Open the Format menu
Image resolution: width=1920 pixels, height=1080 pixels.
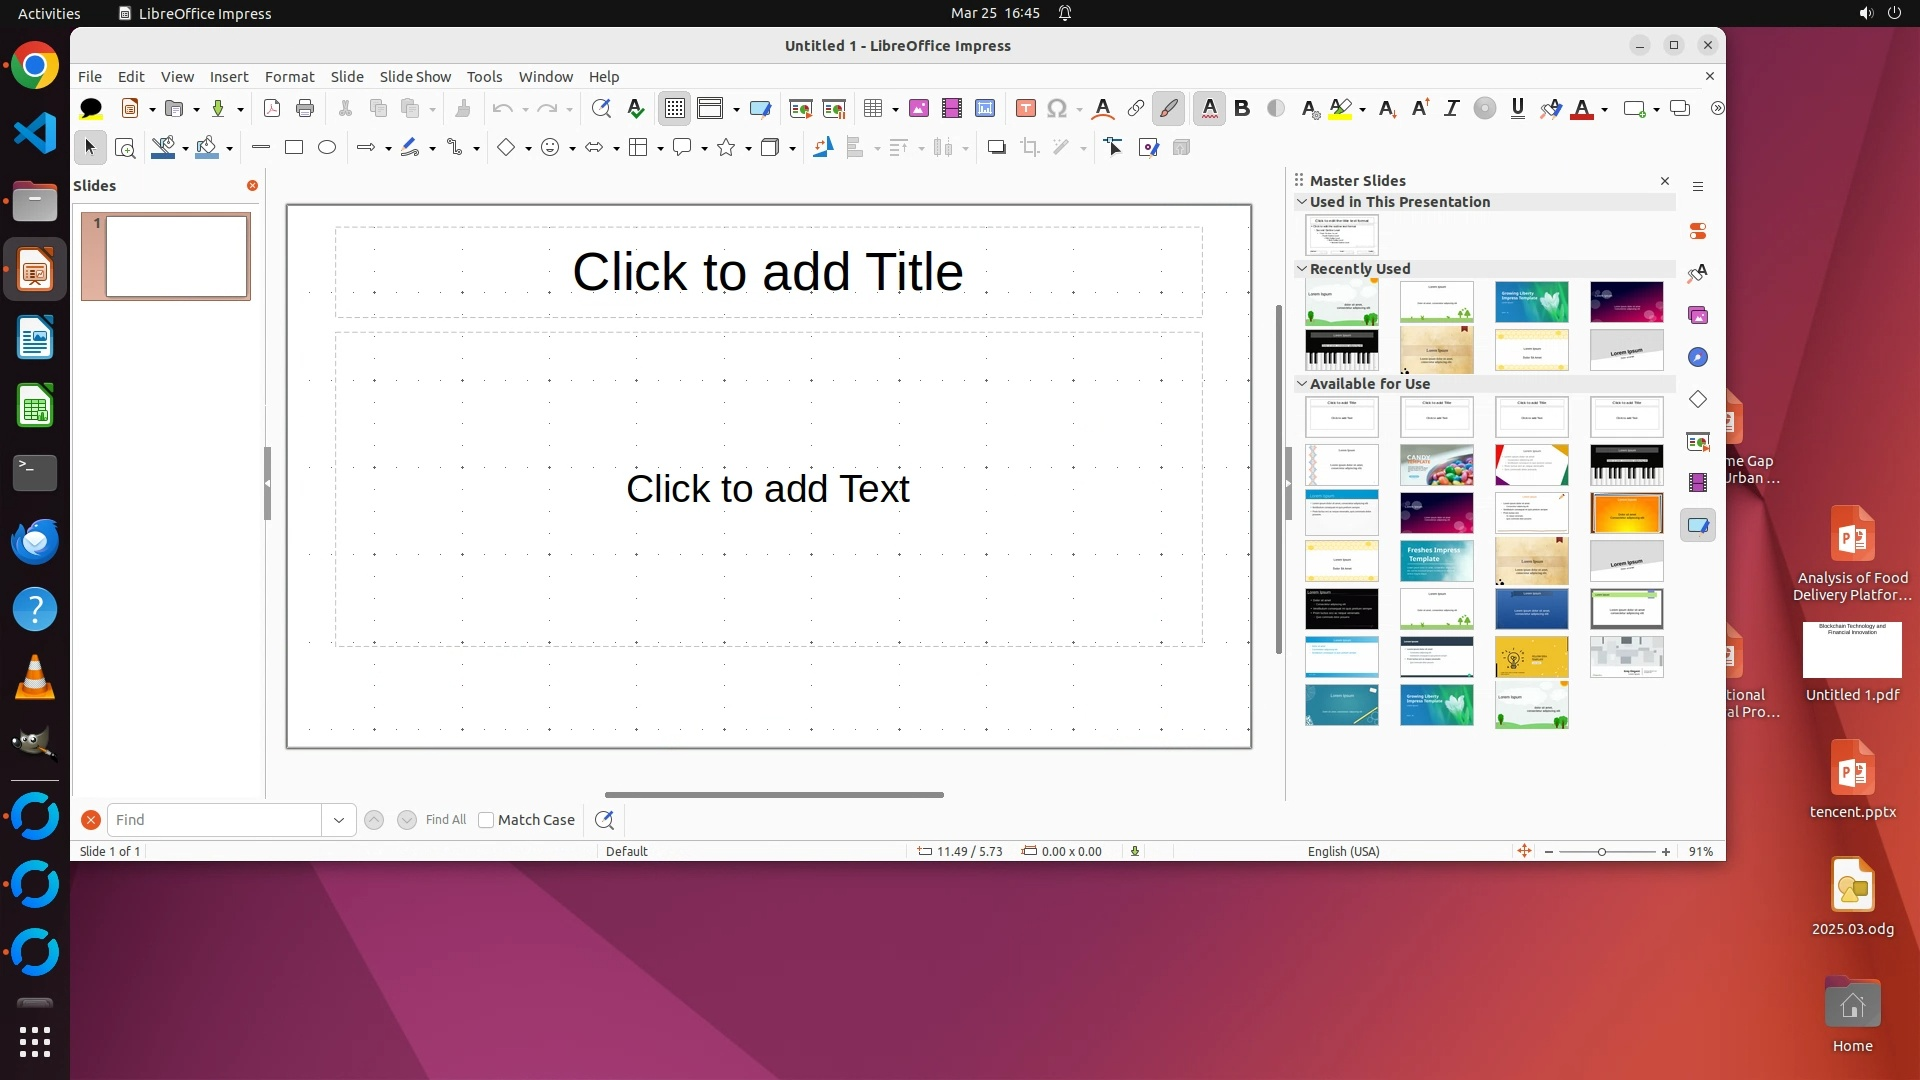click(289, 76)
